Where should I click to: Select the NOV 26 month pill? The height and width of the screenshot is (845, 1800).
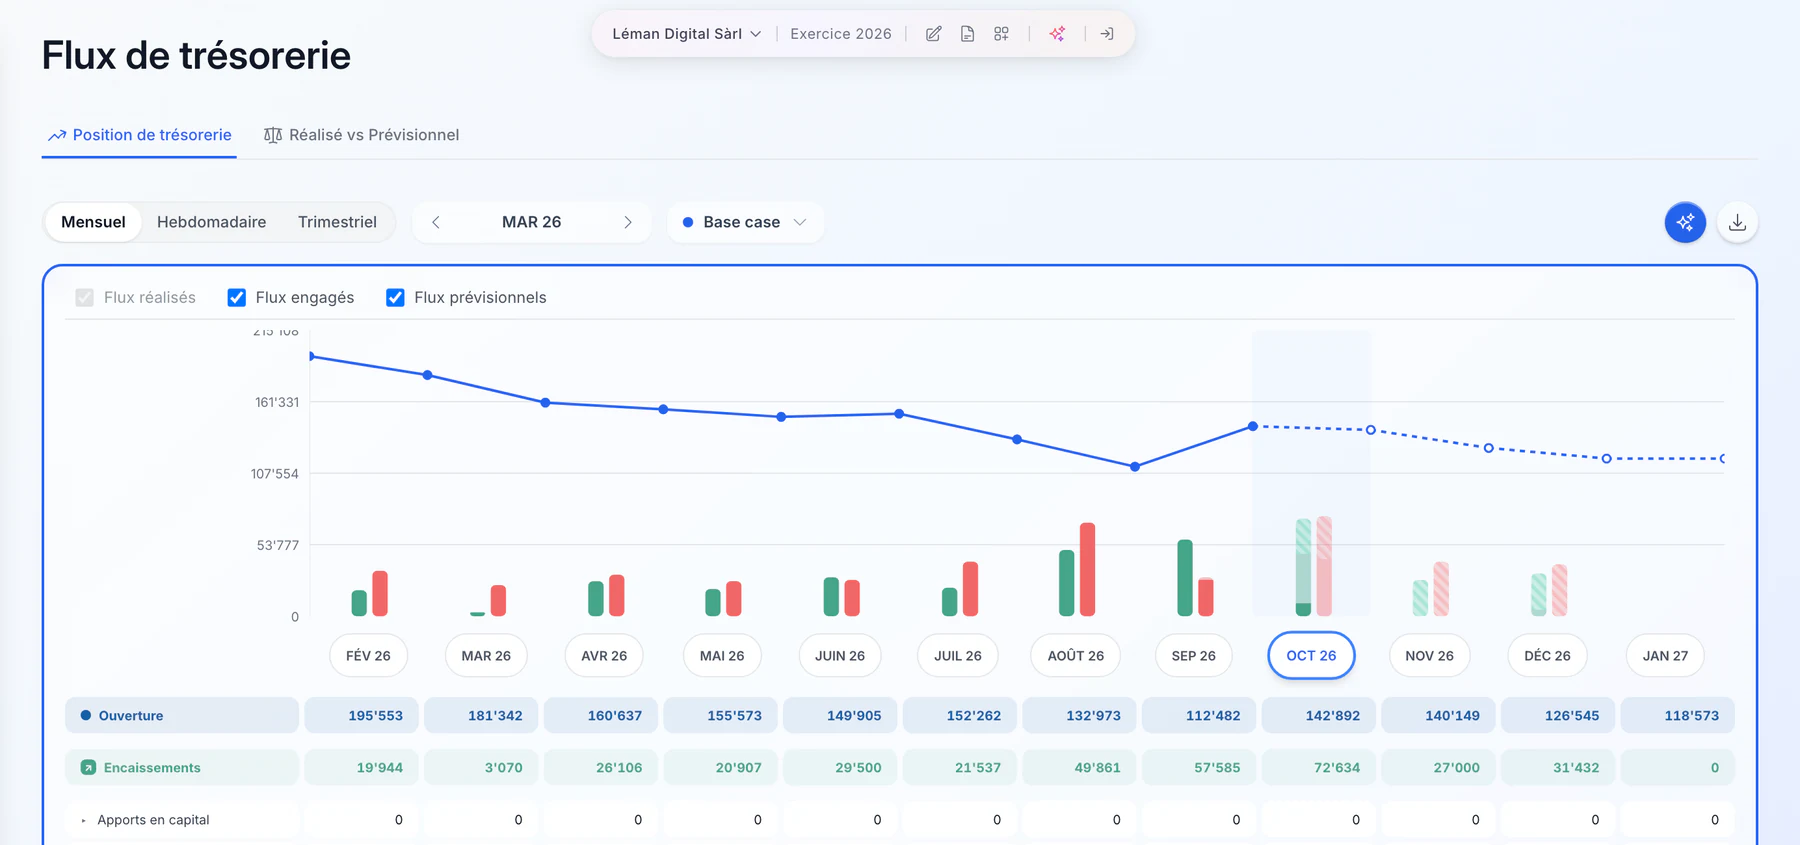pos(1429,656)
